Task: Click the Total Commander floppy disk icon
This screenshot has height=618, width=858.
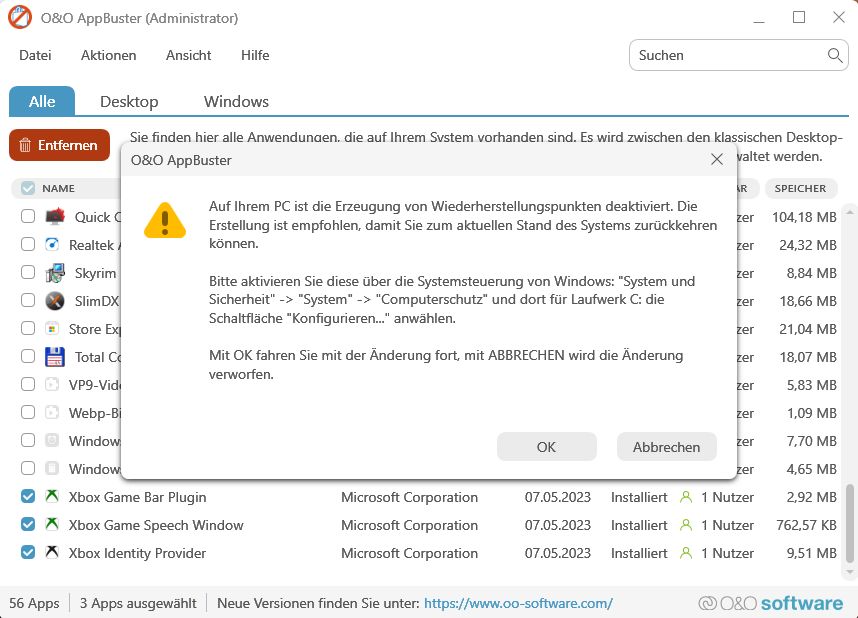Action: coord(53,357)
